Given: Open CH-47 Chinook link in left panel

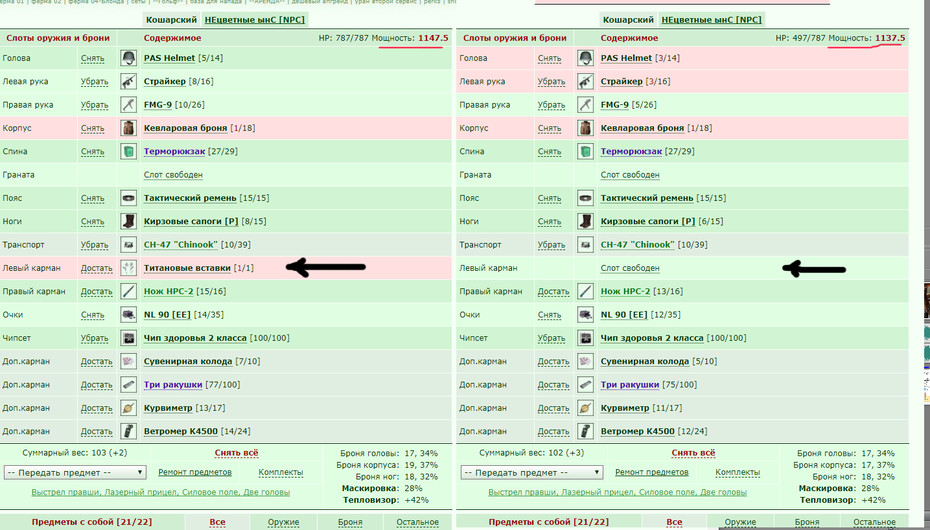Looking at the screenshot, I should tap(180, 245).
